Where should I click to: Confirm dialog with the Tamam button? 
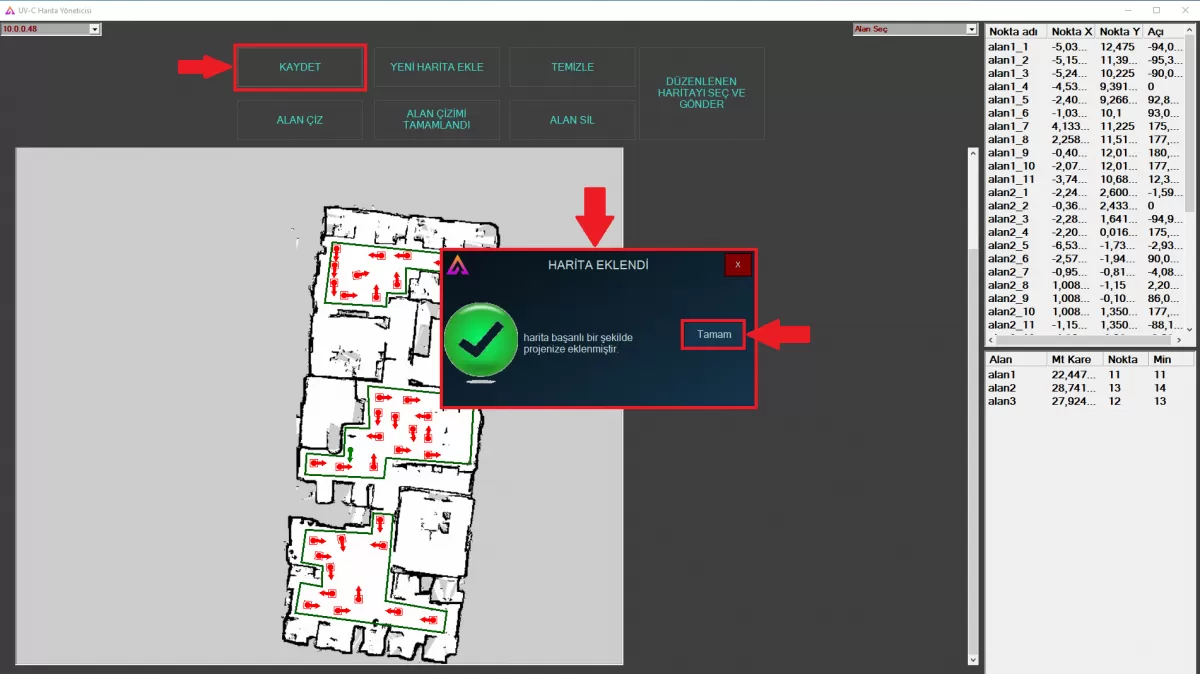tap(714, 335)
